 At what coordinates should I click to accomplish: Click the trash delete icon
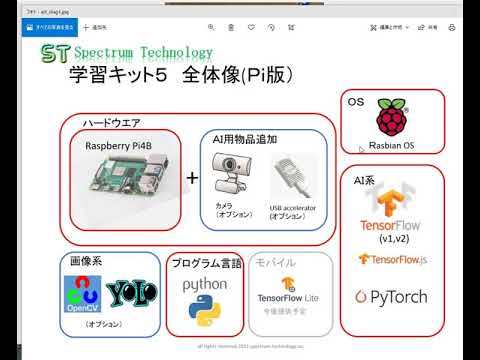pos(231,27)
